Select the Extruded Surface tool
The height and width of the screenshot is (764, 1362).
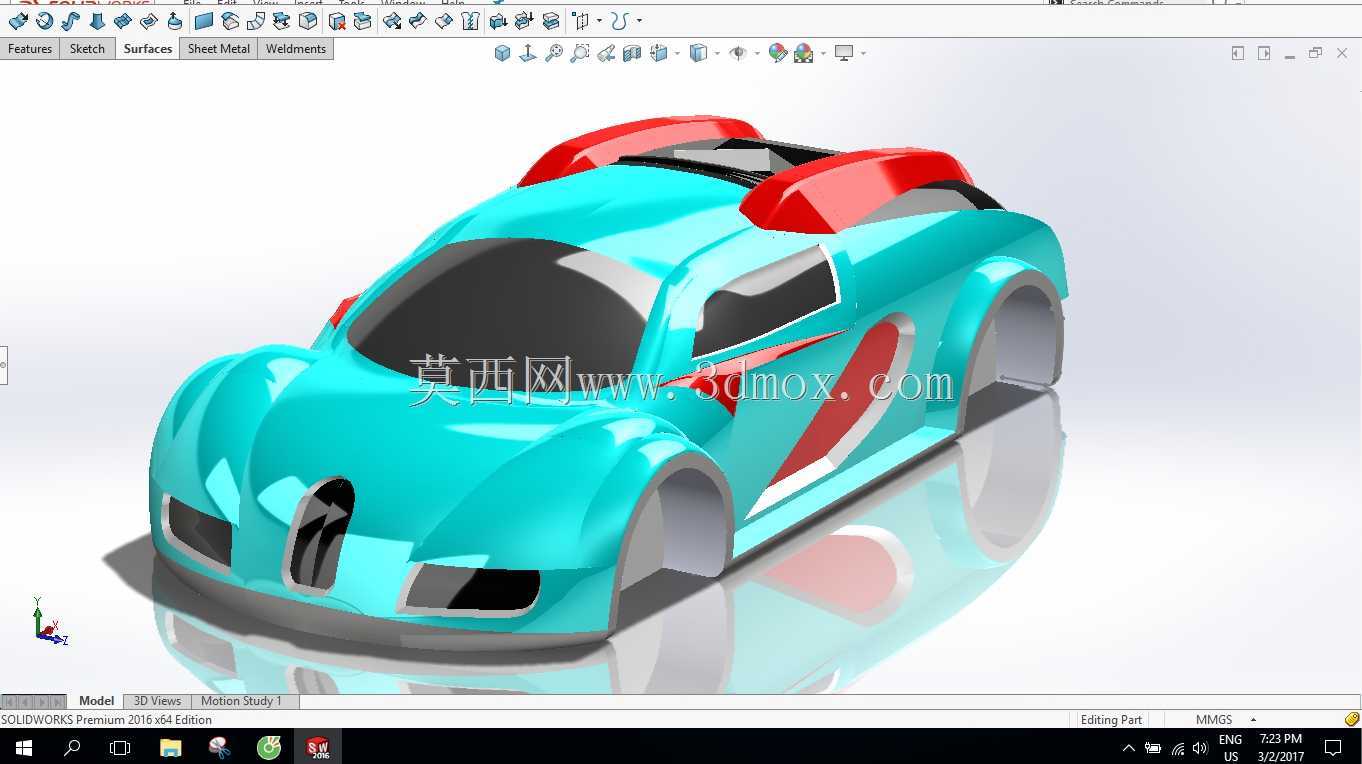pos(18,21)
